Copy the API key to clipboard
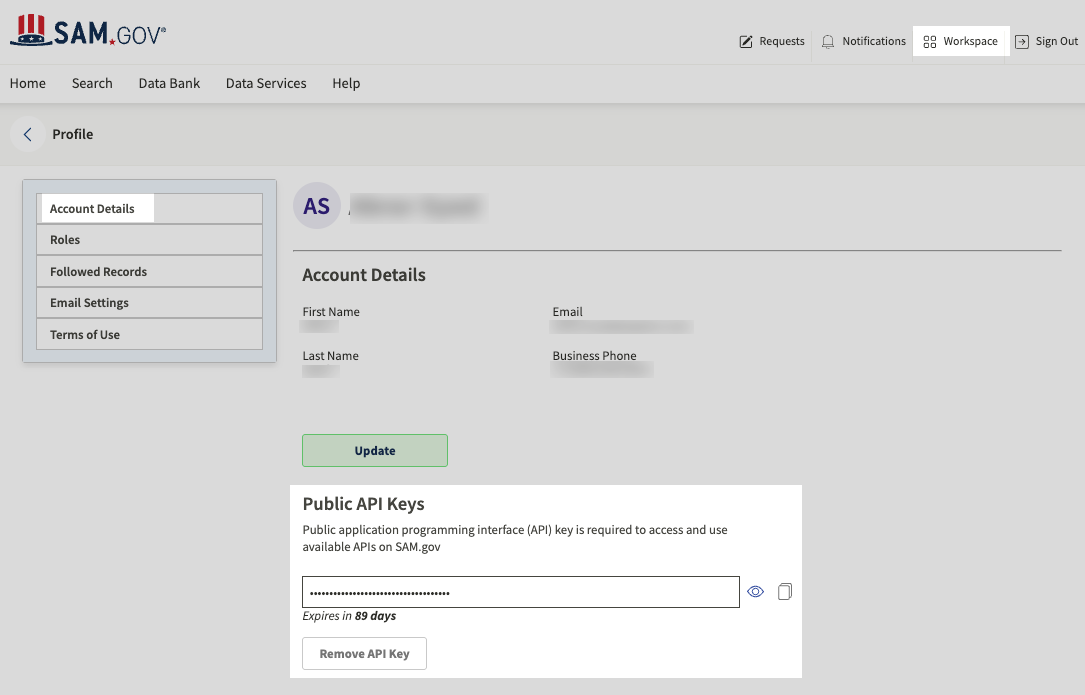The height and width of the screenshot is (695, 1085). [785, 591]
